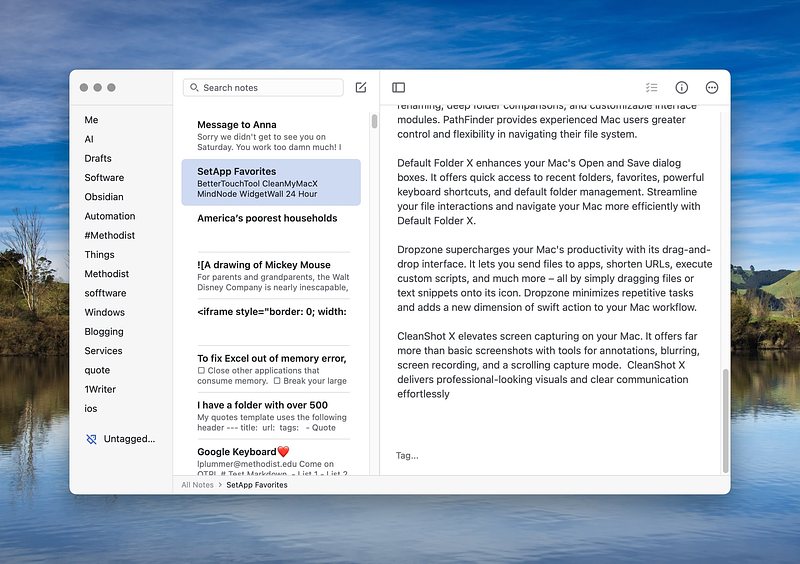Select the #Methodist tag

point(110,235)
